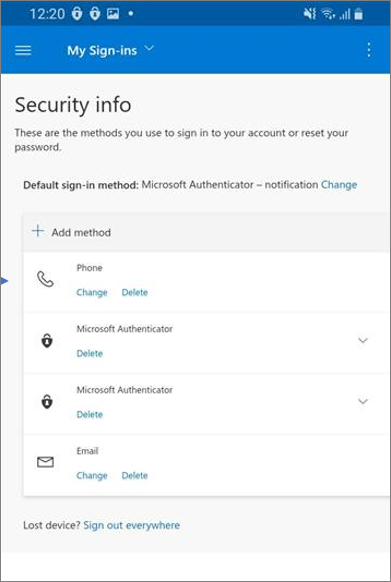Delete the Email method
This screenshot has height=582, width=391.
click(135, 475)
